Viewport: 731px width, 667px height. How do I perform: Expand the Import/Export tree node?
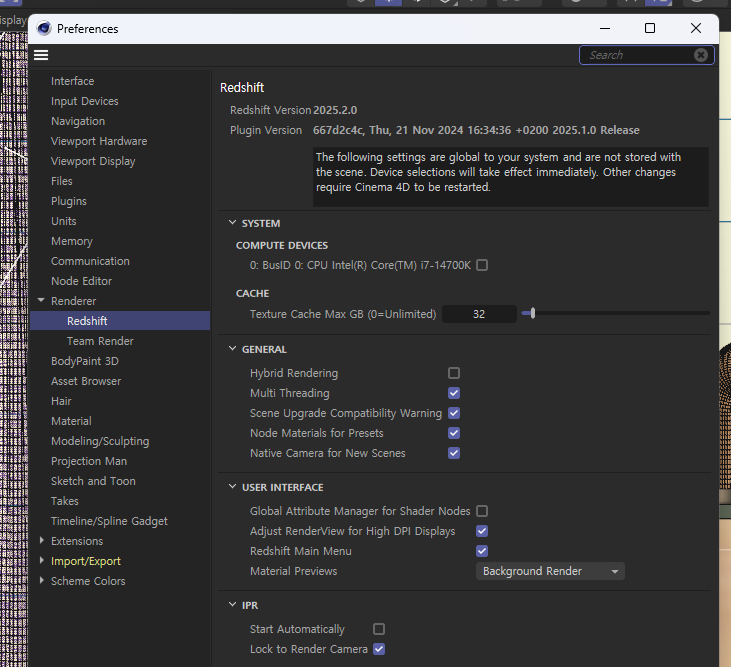[41, 561]
